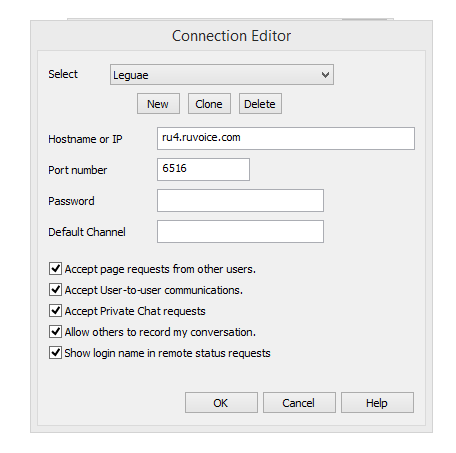This screenshot has width=456, height=453.
Task: Click the empty Password field
Action: tap(240, 200)
